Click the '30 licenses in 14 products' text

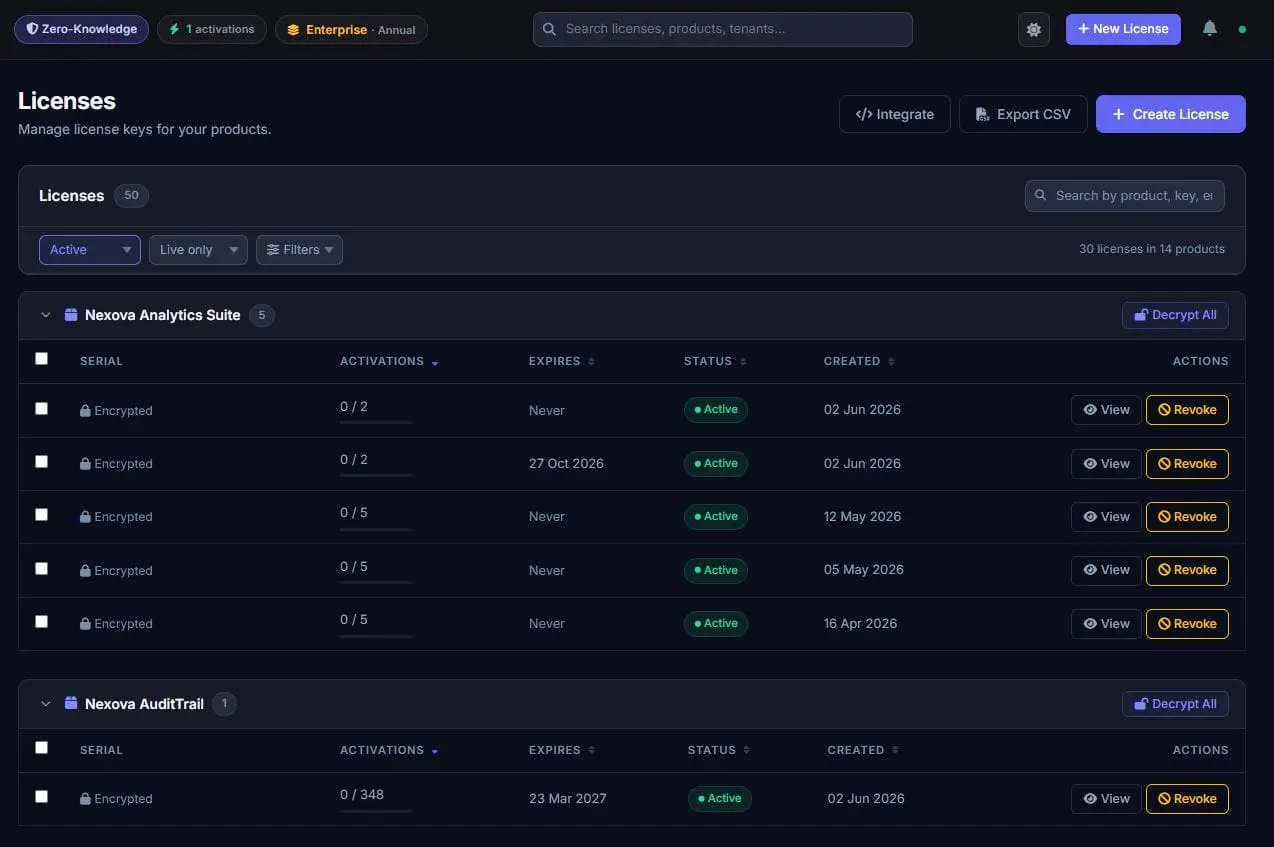1152,250
